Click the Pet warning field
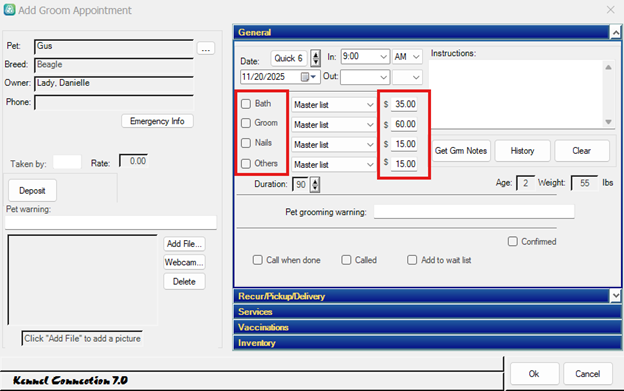Viewport: 624px width, 391px height. click(x=111, y=222)
